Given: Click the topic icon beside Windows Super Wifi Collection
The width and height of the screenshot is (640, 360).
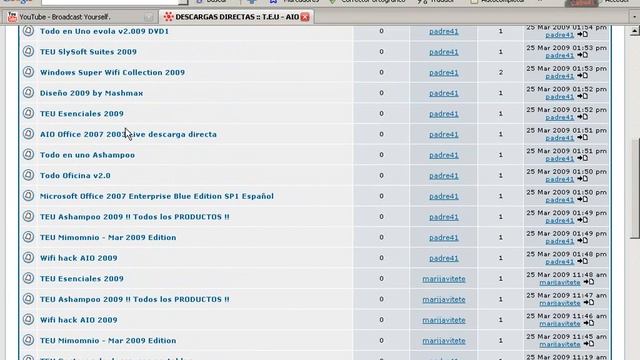Looking at the screenshot, I should point(28,72).
